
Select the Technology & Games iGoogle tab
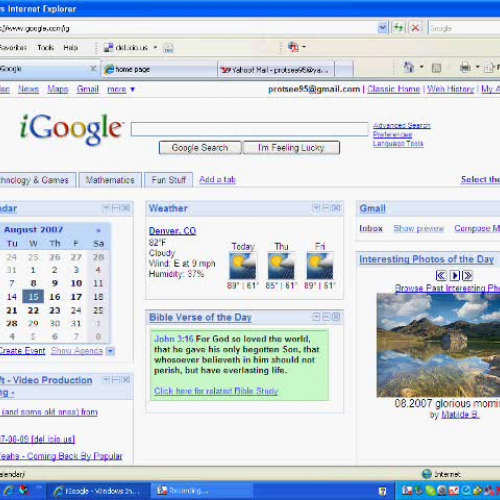click(37, 180)
